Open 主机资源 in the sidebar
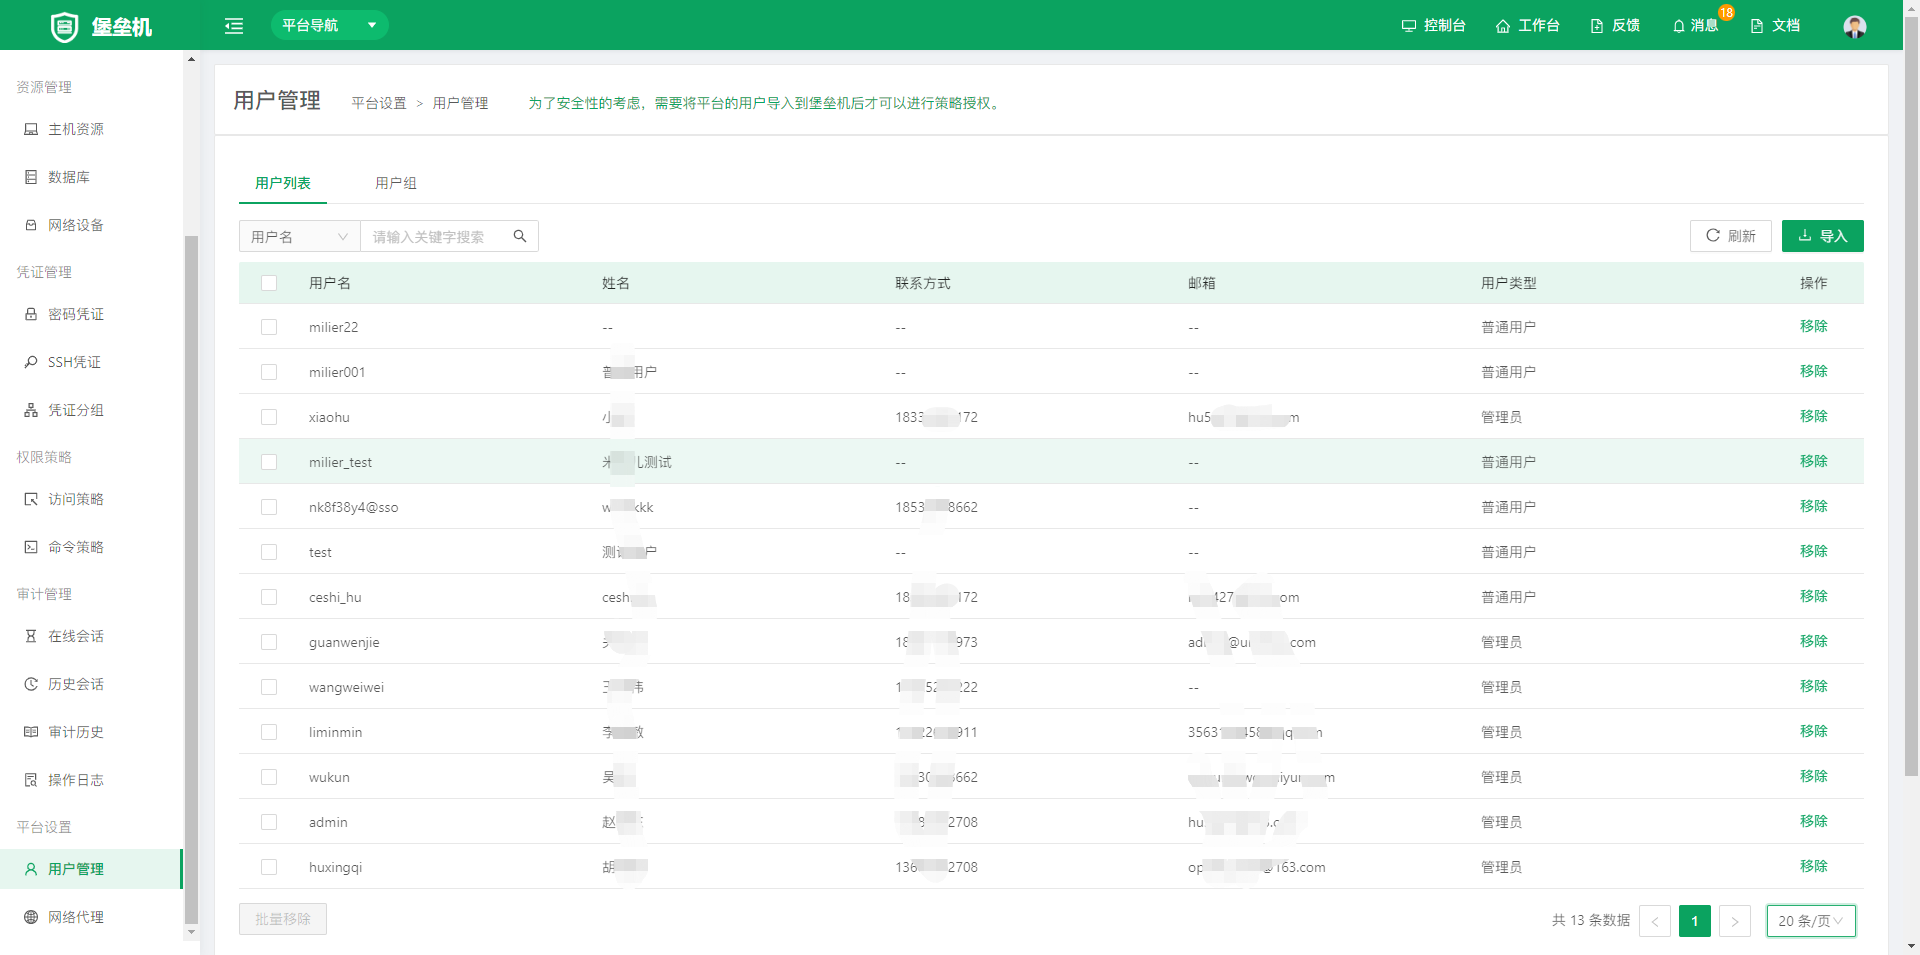 tap(91, 129)
